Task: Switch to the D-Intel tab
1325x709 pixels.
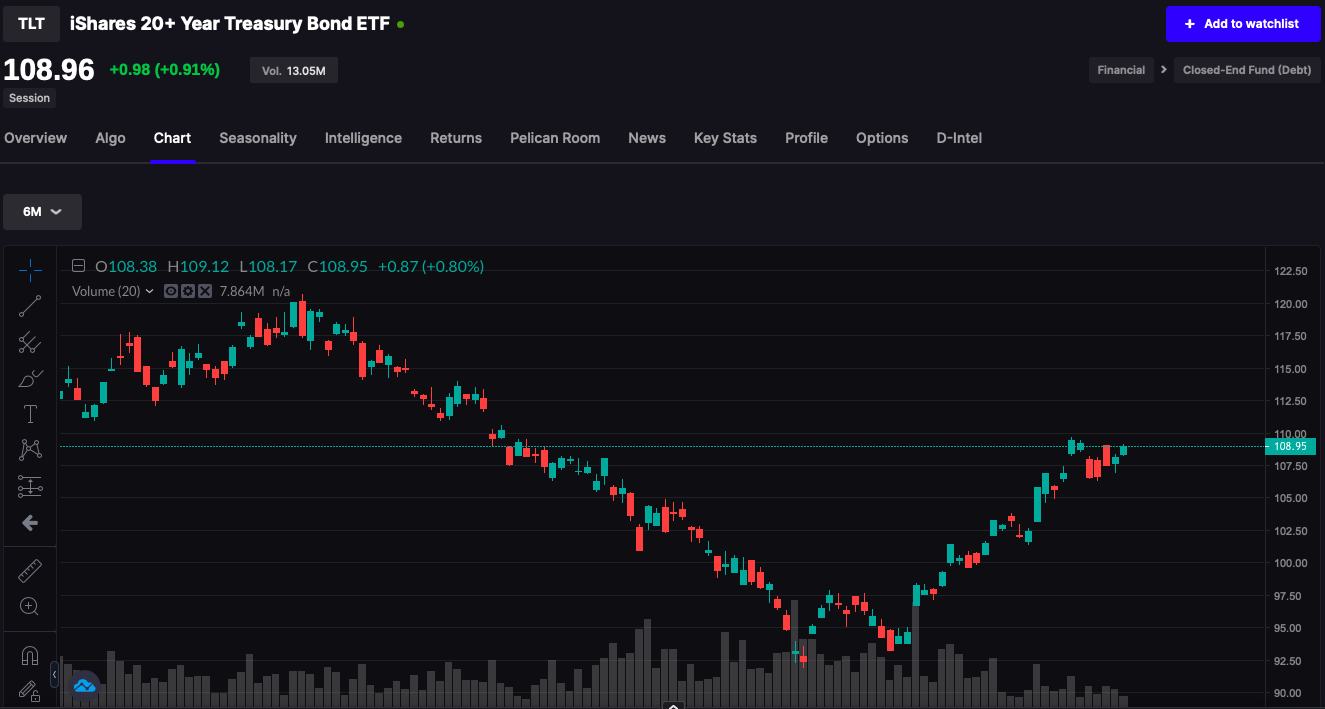Action: click(x=959, y=138)
